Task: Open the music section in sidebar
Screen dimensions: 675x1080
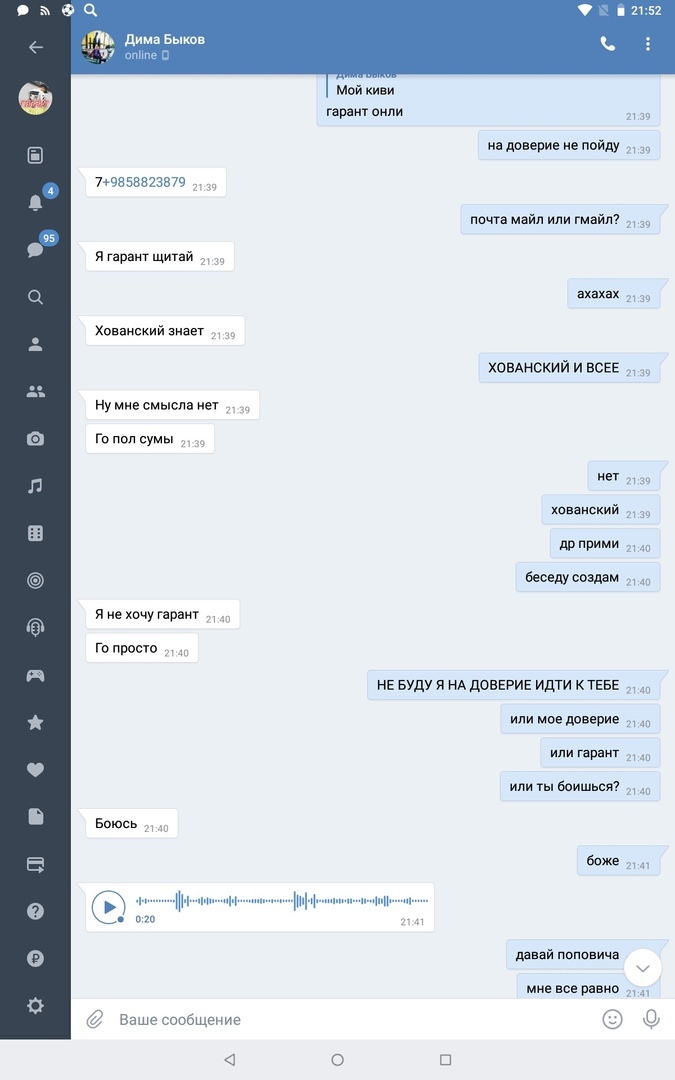Action: pos(35,486)
